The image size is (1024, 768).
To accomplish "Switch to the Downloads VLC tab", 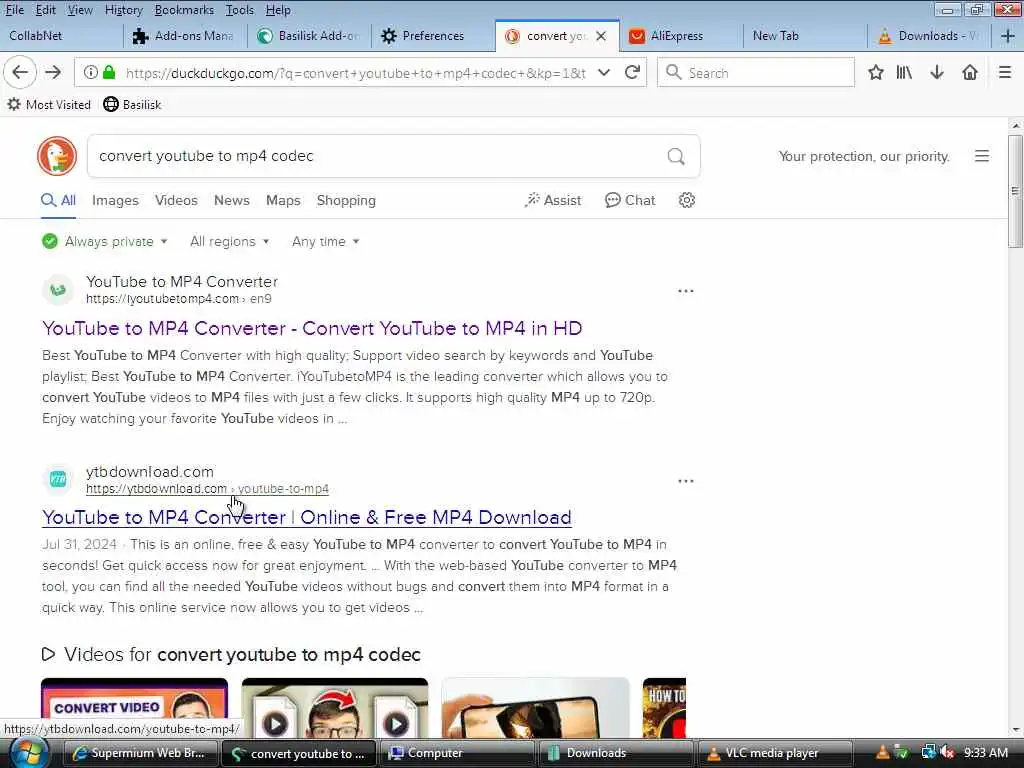I will pos(928,36).
